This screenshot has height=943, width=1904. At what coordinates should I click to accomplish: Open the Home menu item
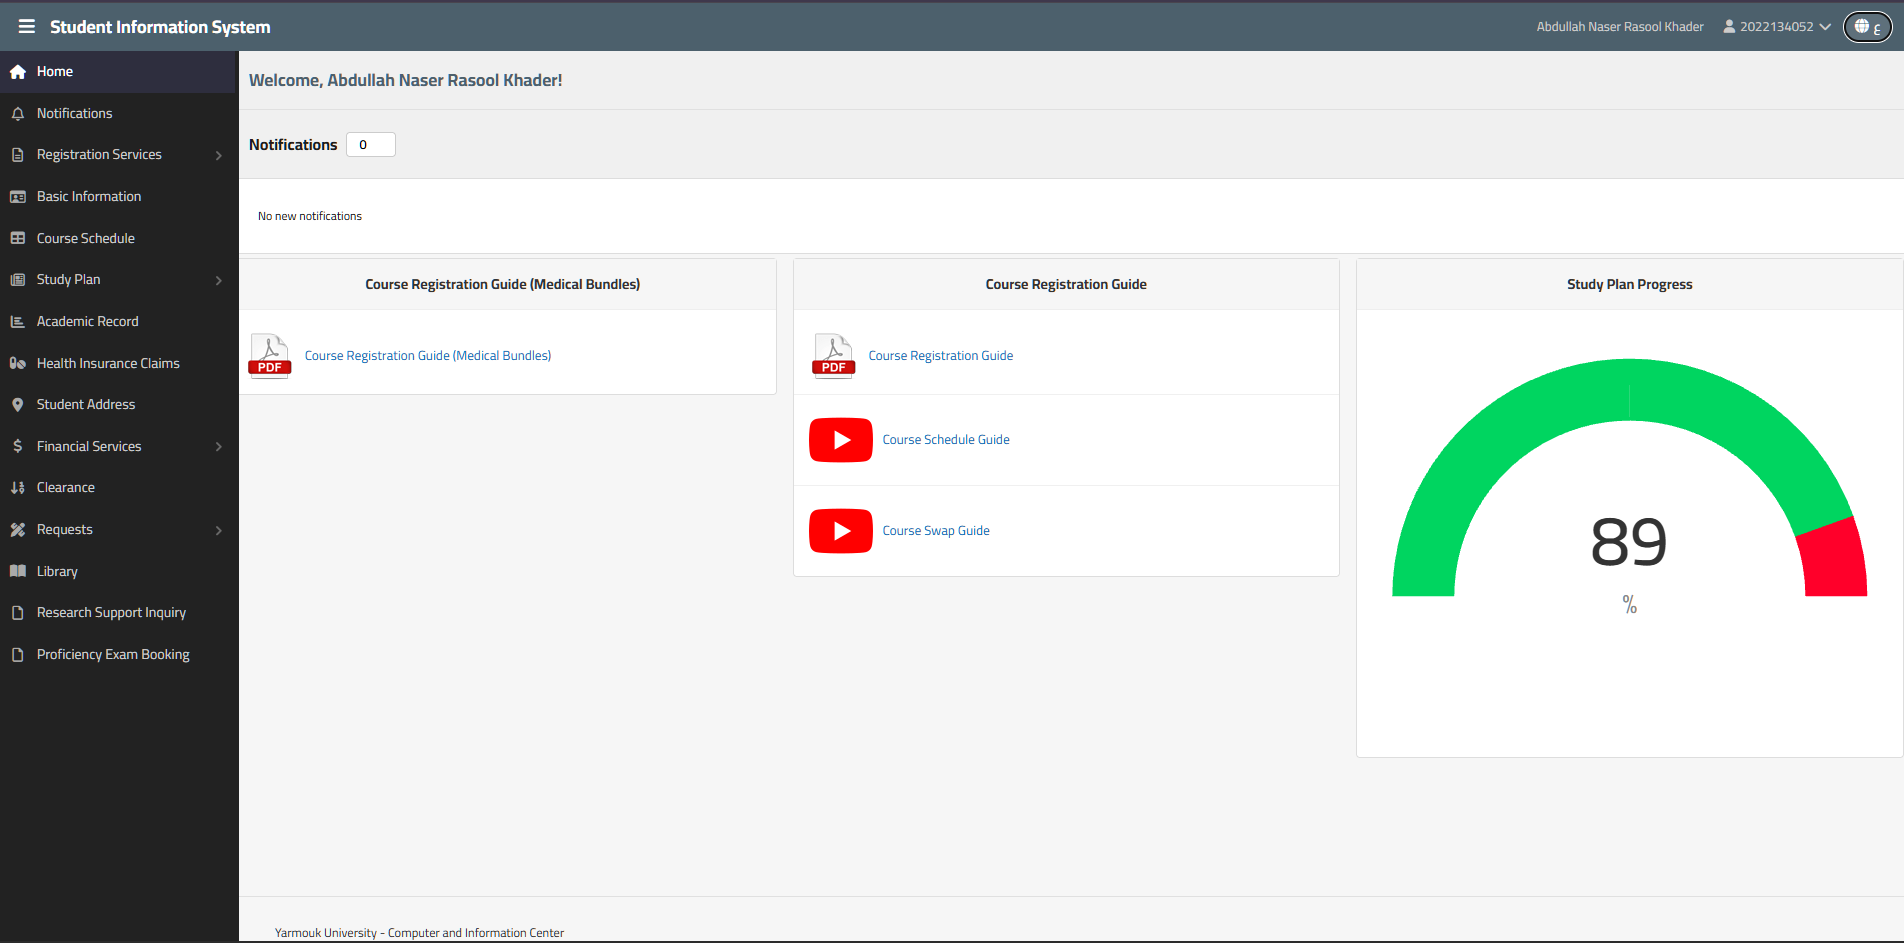coord(118,72)
